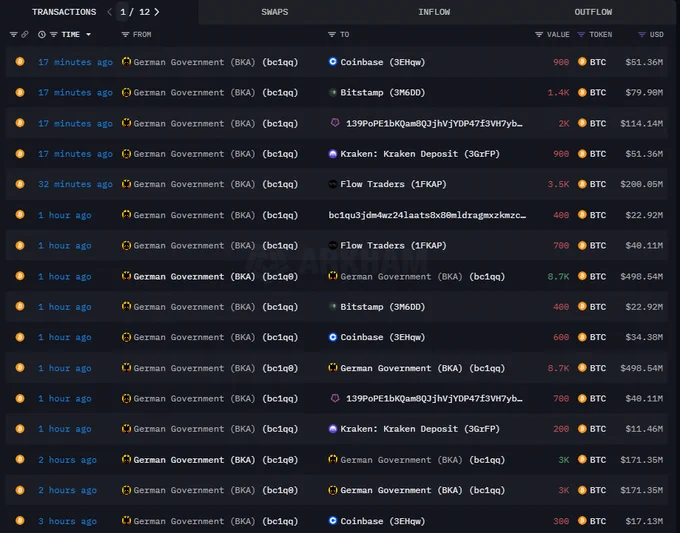680x533 pixels.
Task: Click the page number 1 field
Action: [123, 12]
